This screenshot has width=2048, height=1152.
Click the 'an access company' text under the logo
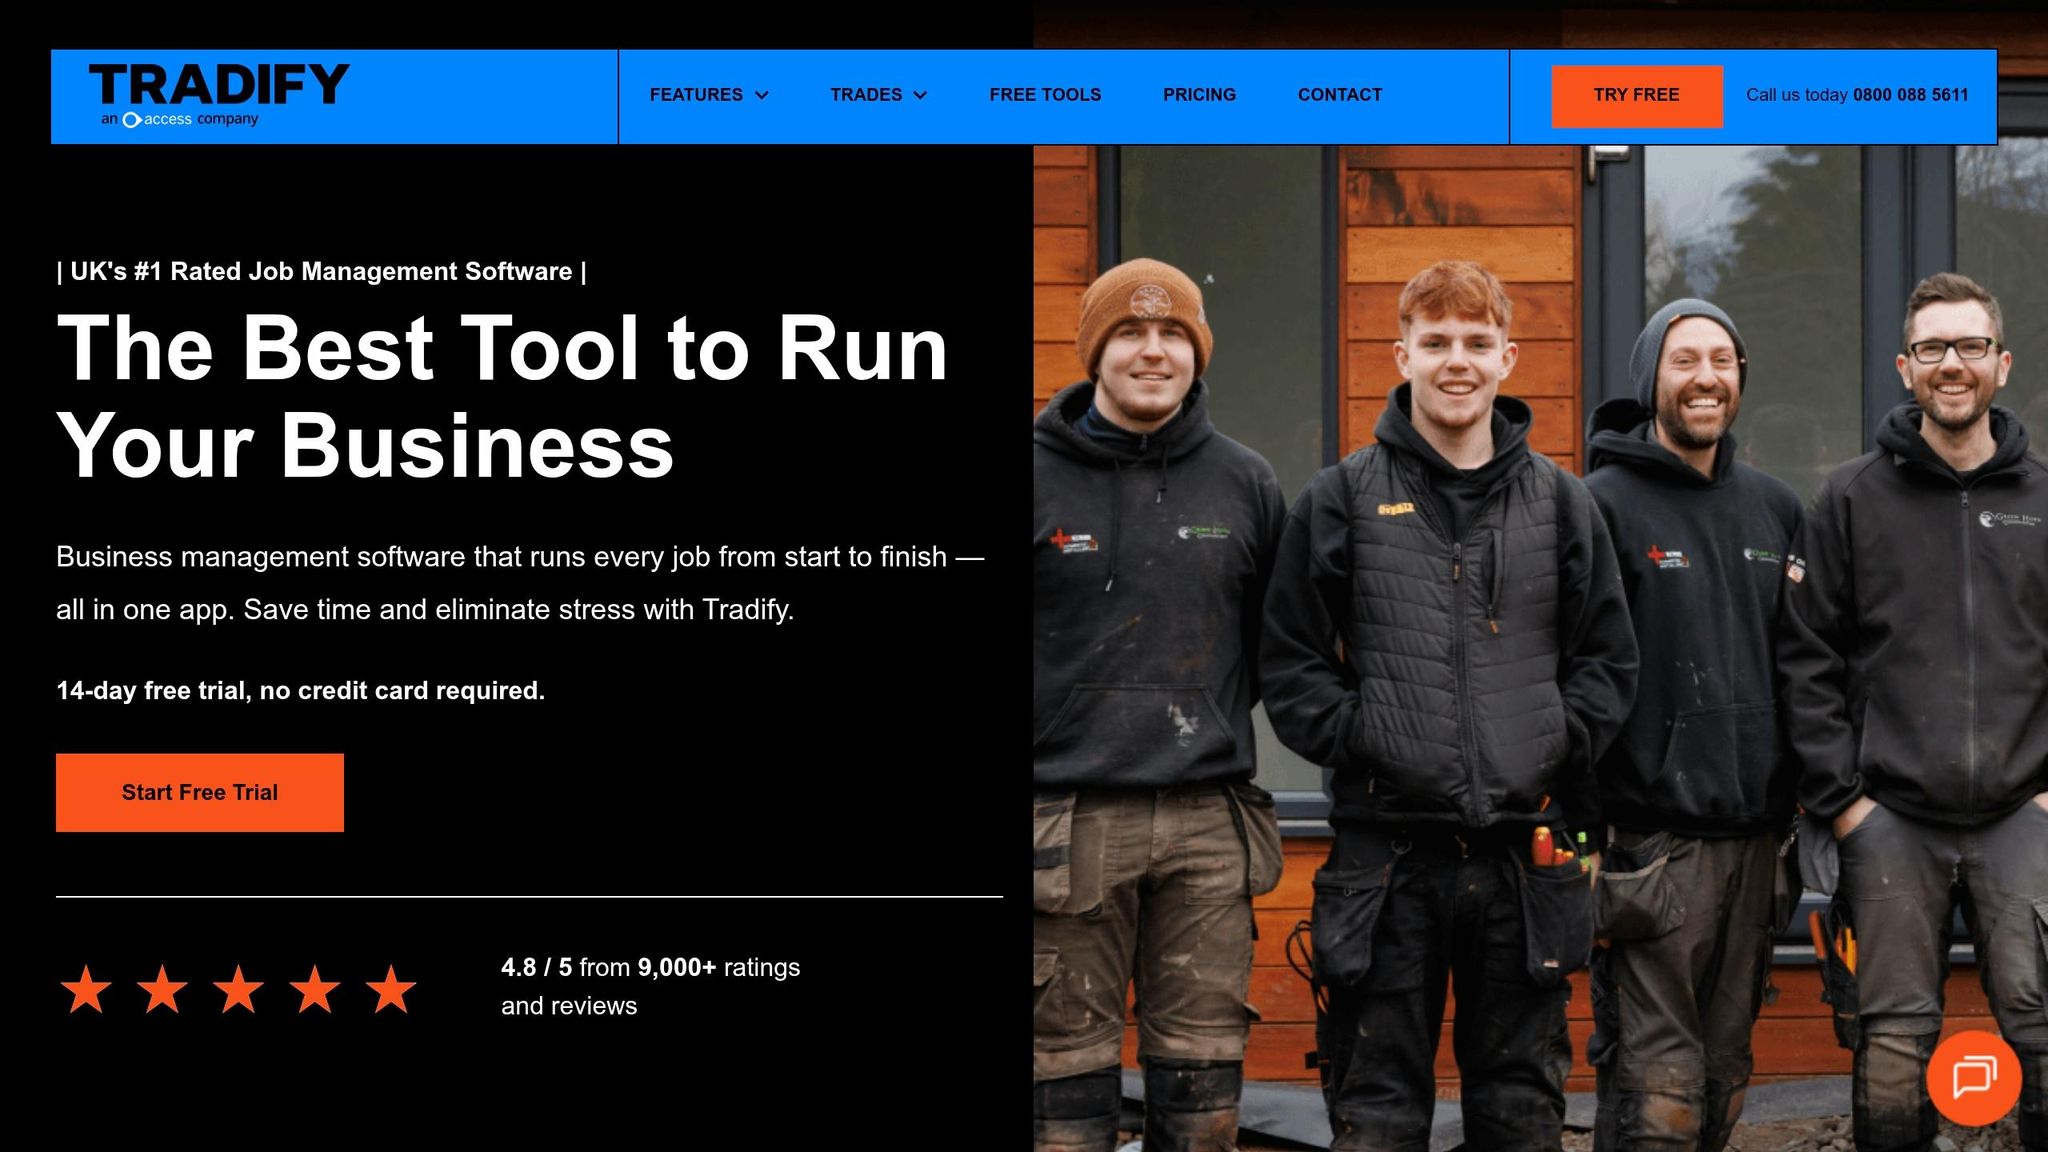coord(179,119)
